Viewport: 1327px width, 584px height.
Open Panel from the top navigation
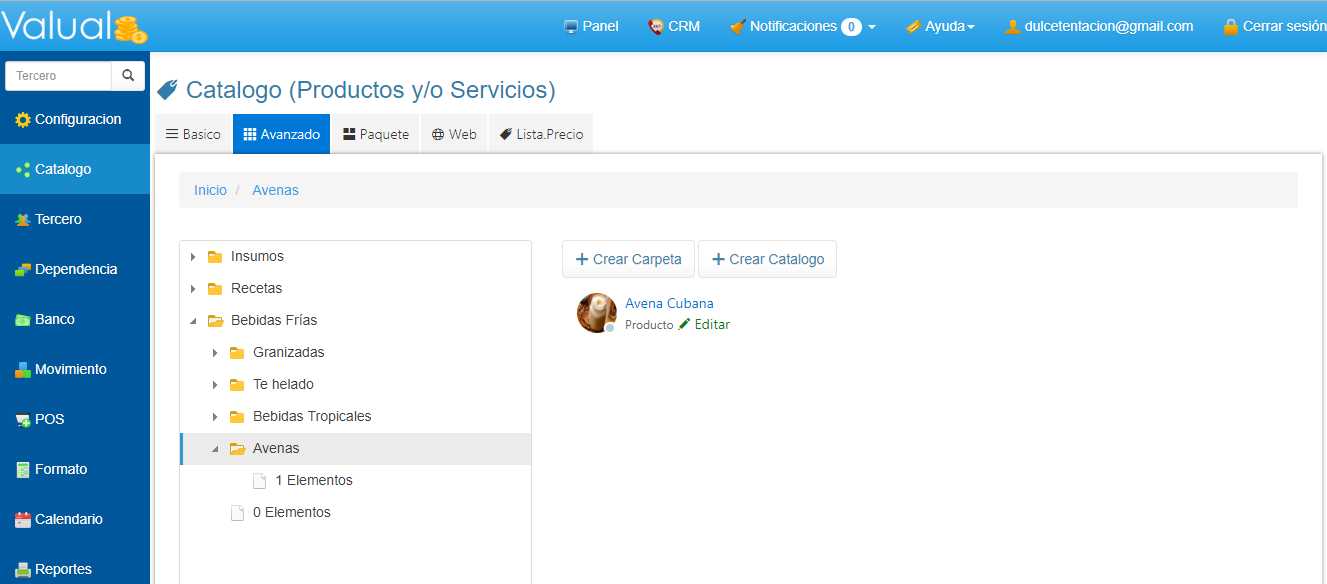591,27
